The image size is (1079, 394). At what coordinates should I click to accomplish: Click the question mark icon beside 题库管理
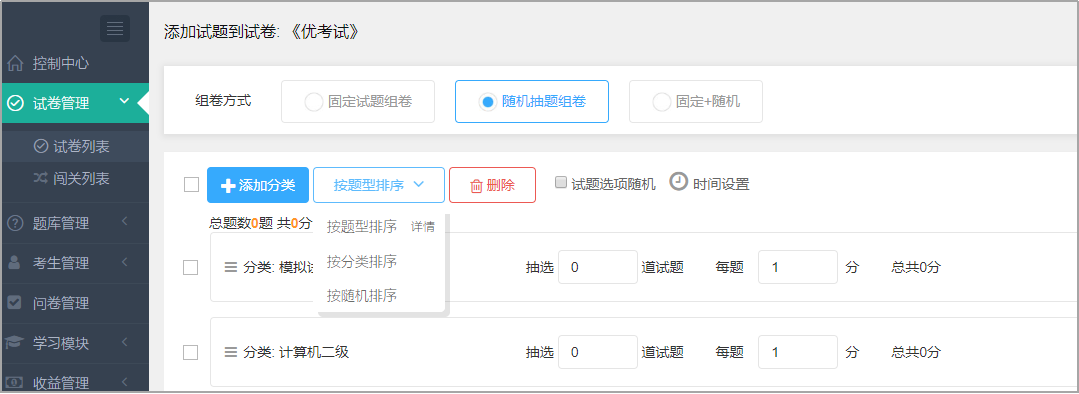pyautogui.click(x=14, y=223)
